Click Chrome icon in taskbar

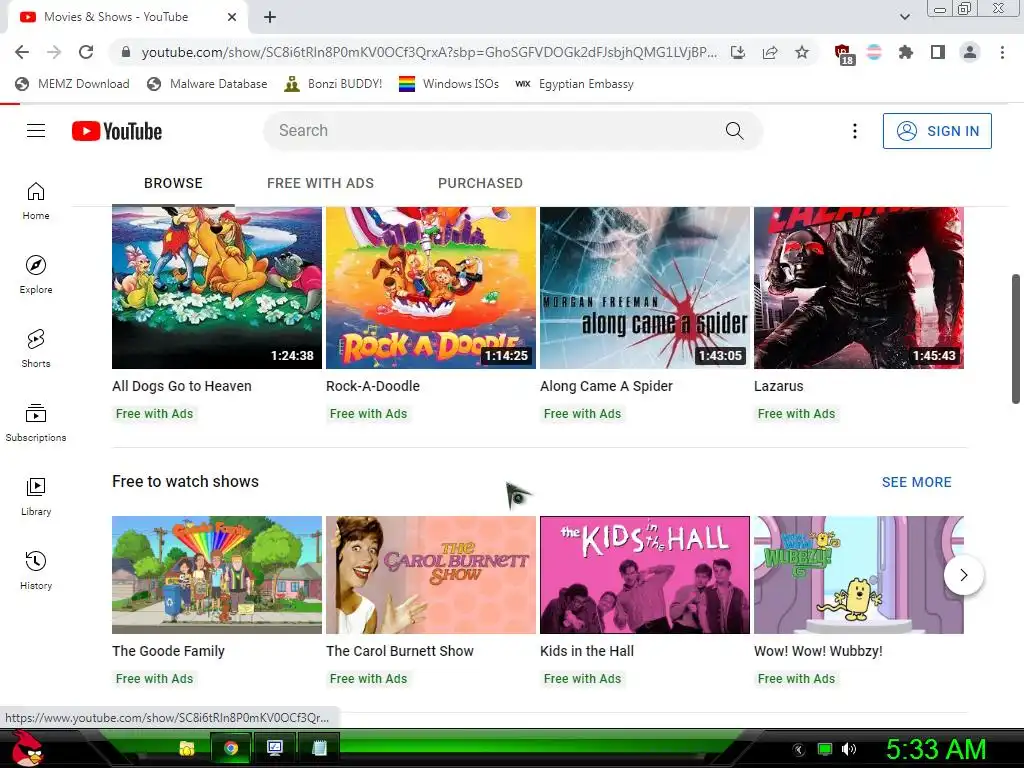tap(231, 748)
